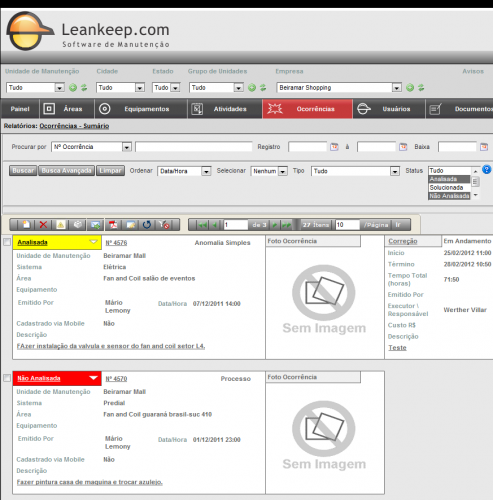Click the red X delete icon
This screenshot has width=493, height=500.
click(x=43, y=225)
